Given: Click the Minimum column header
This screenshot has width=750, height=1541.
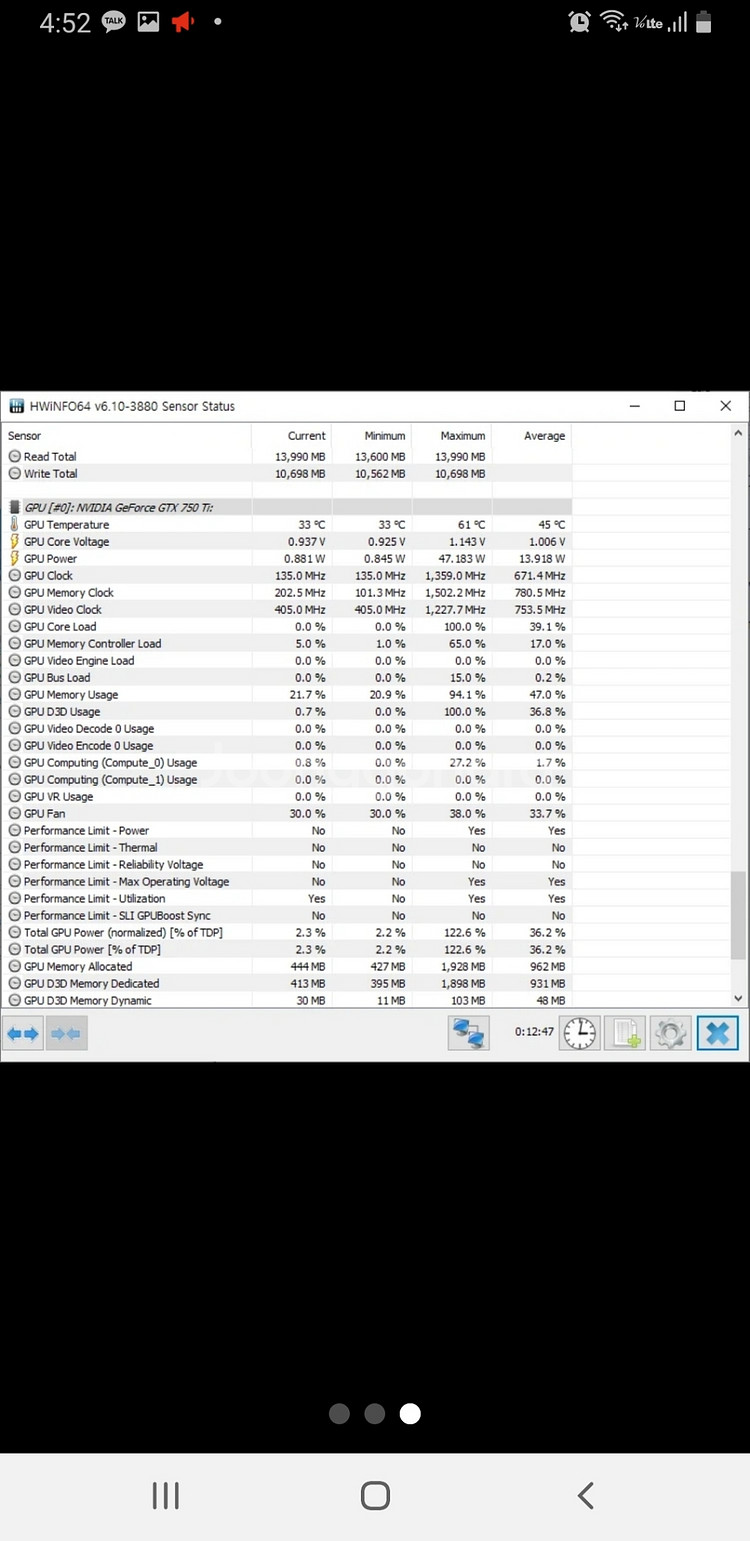Looking at the screenshot, I should [371, 436].
